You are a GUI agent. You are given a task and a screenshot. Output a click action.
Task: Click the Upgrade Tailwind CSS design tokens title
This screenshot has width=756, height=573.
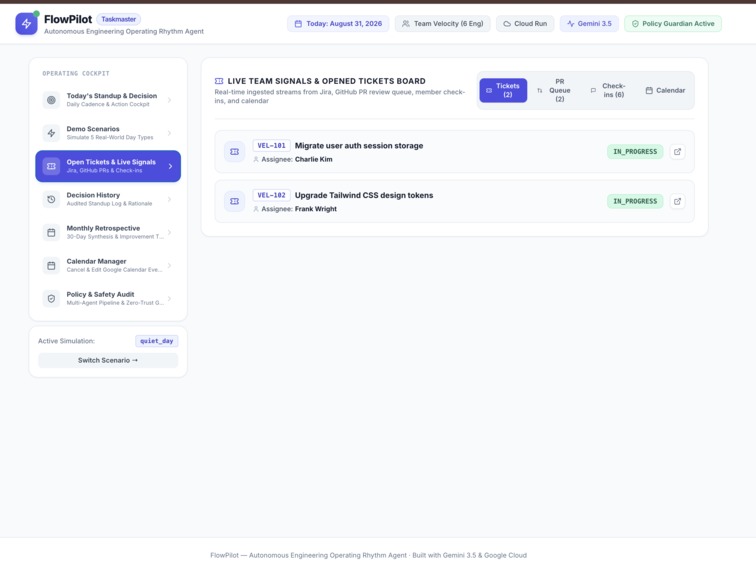coord(364,195)
